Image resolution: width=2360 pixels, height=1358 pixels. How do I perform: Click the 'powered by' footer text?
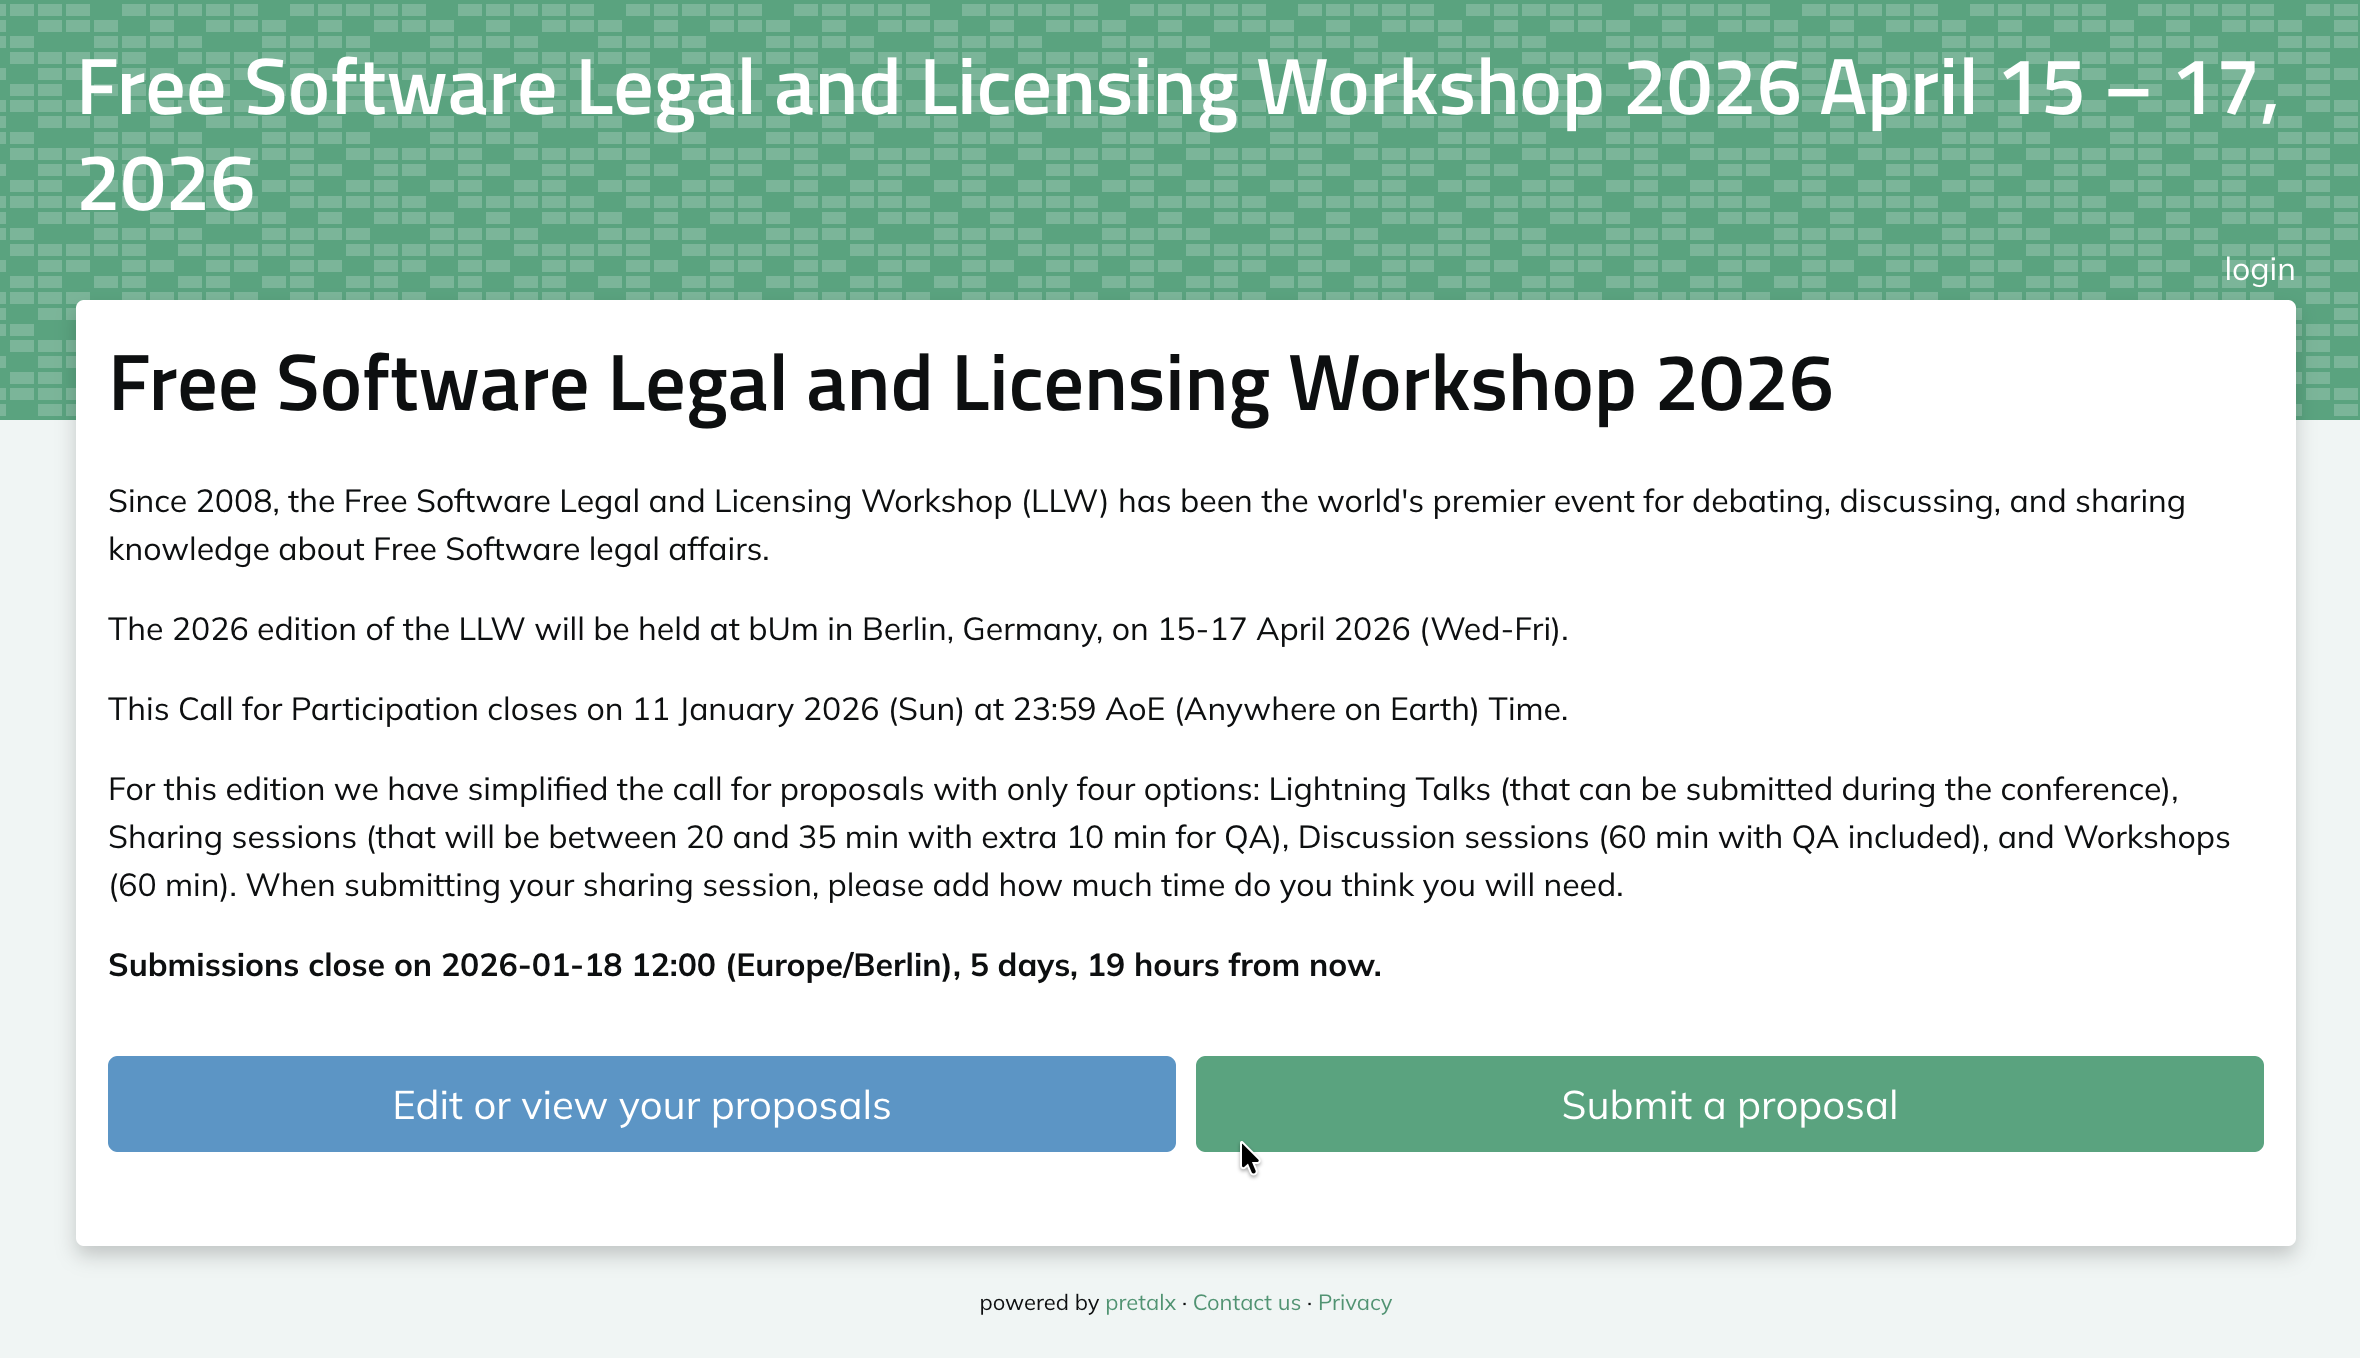tap(1038, 1302)
